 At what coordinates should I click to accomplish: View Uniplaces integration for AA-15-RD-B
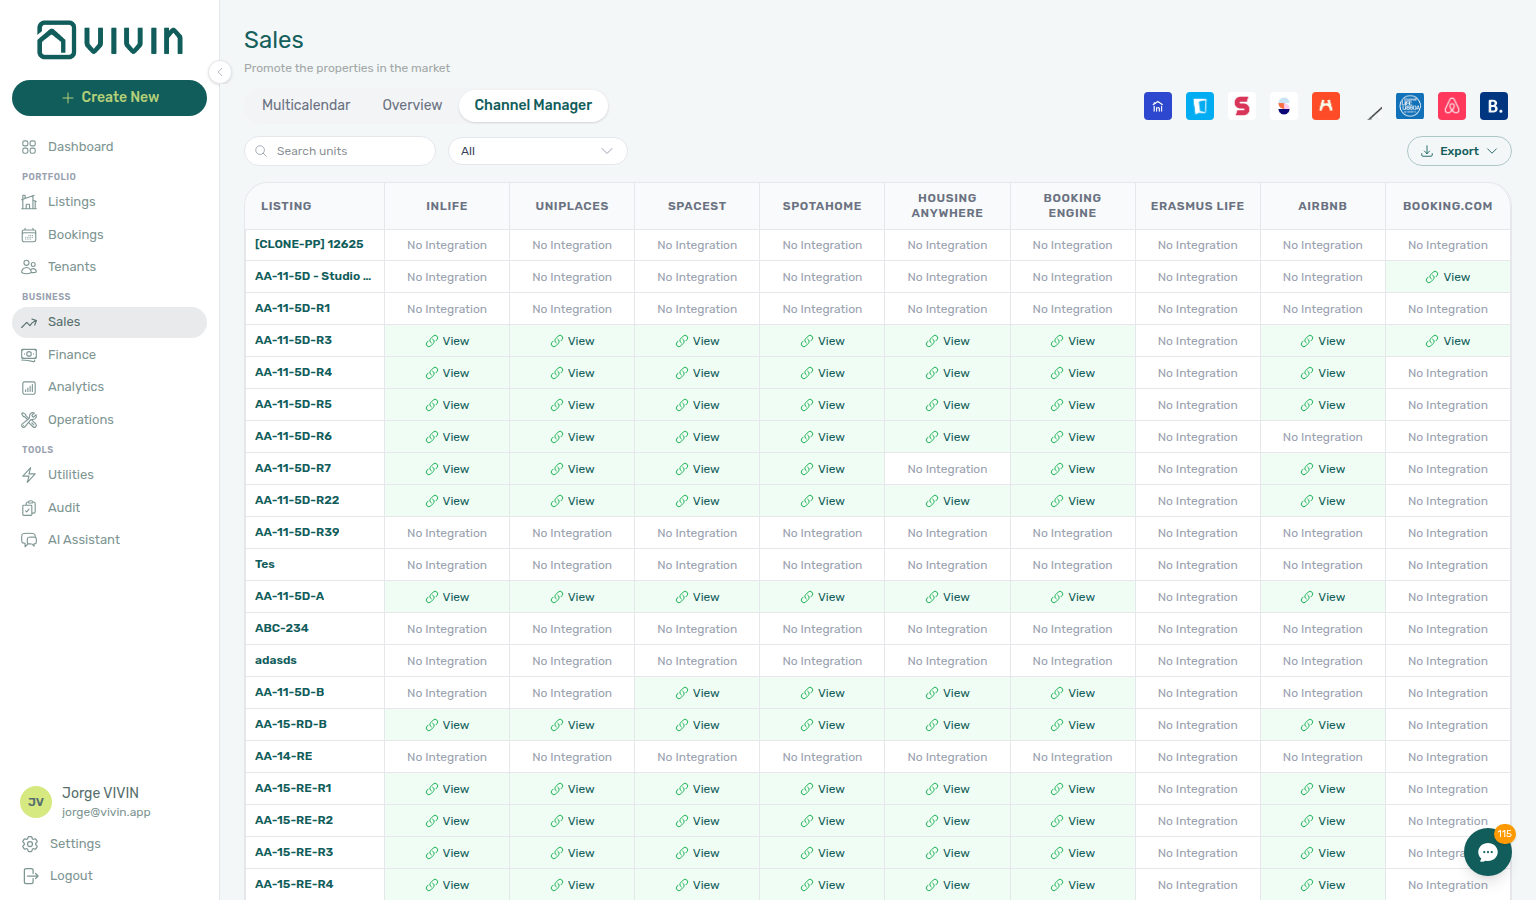572,725
